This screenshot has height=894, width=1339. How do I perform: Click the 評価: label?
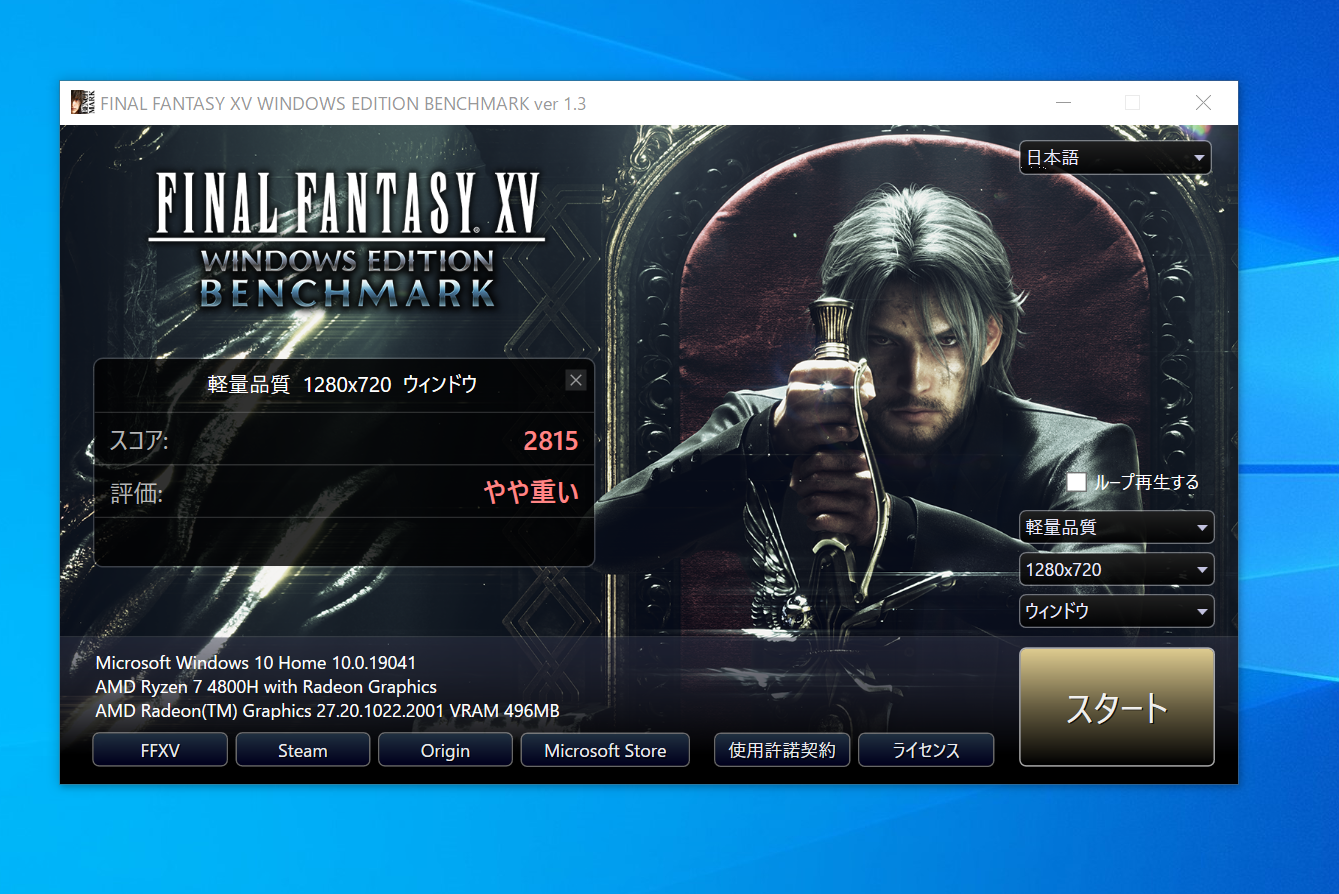[137, 493]
